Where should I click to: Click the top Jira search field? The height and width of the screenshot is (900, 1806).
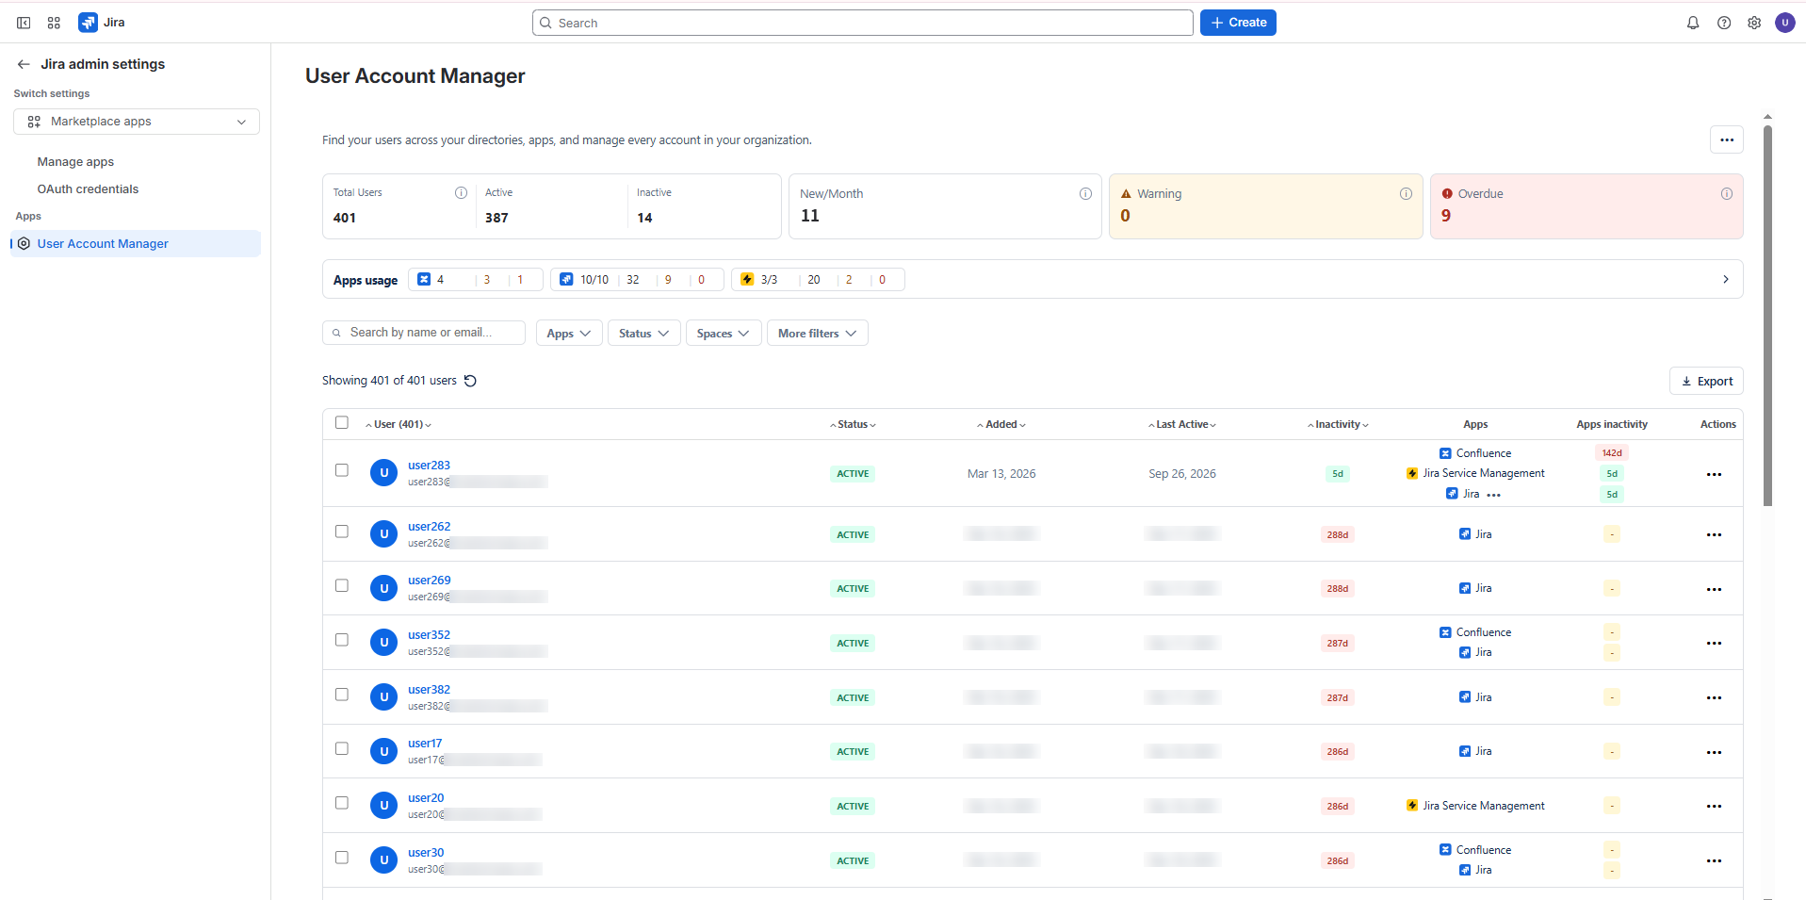(863, 22)
